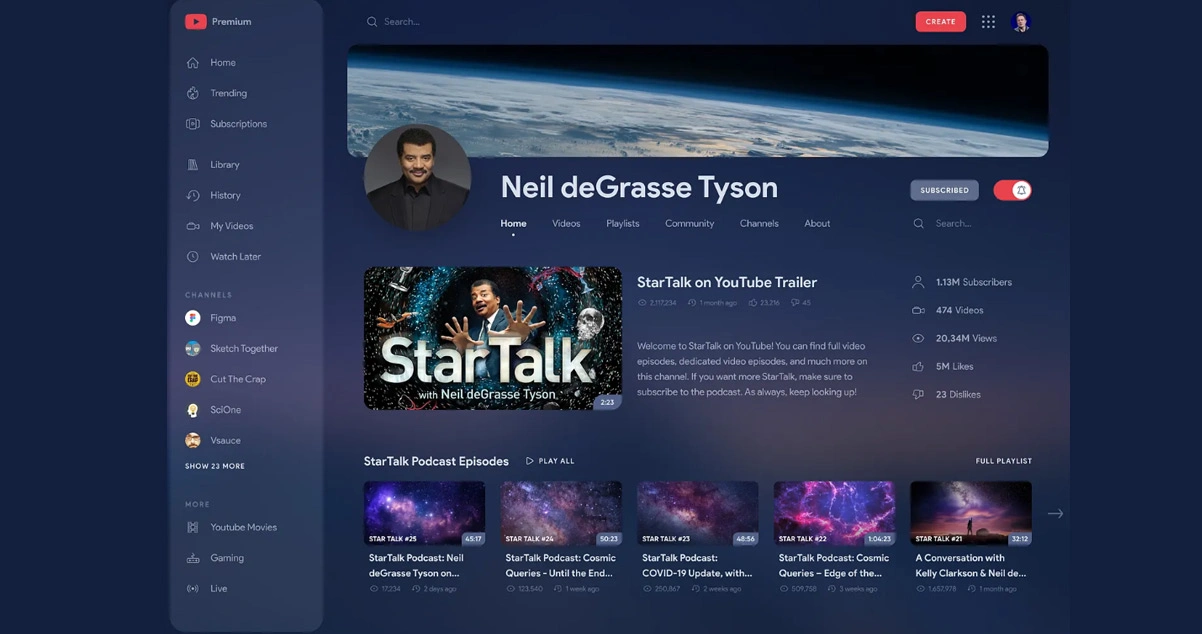Viewport: 1202px width, 634px height.
Task: Show next playlist videos with the arrow
Action: pos(1055,514)
